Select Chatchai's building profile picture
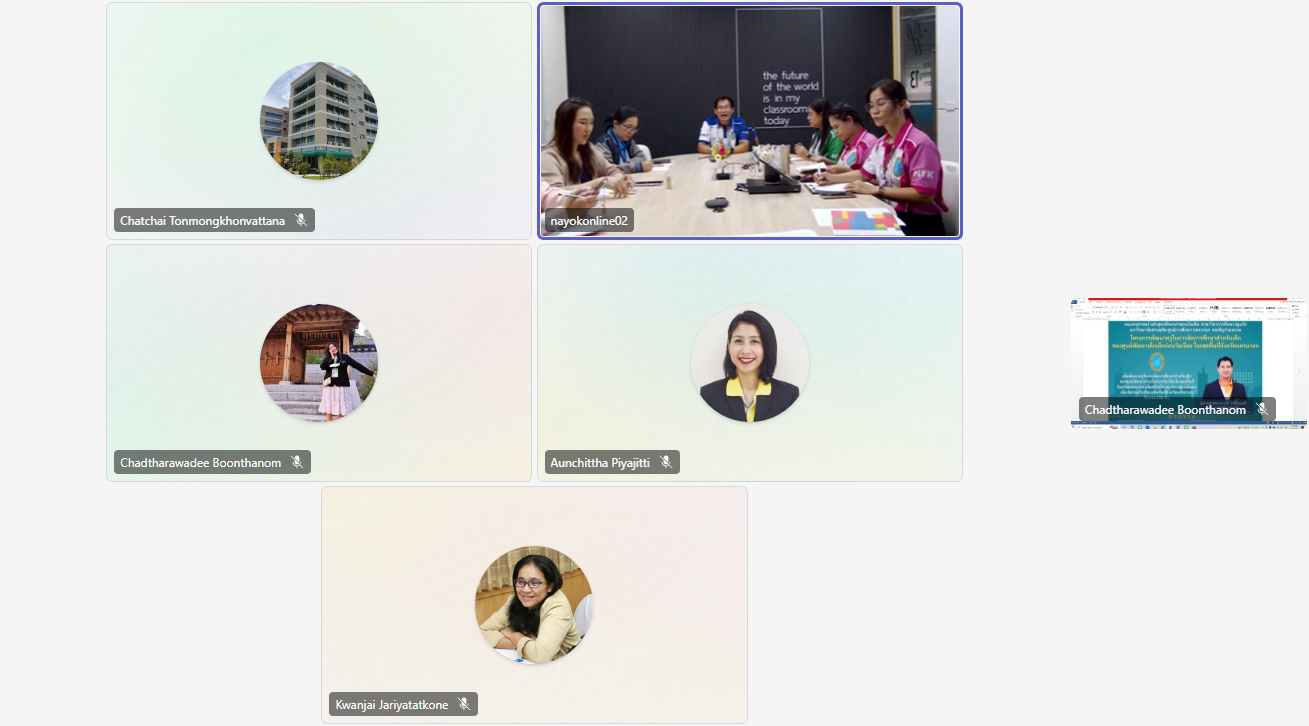The height and width of the screenshot is (726, 1309). pos(319,121)
